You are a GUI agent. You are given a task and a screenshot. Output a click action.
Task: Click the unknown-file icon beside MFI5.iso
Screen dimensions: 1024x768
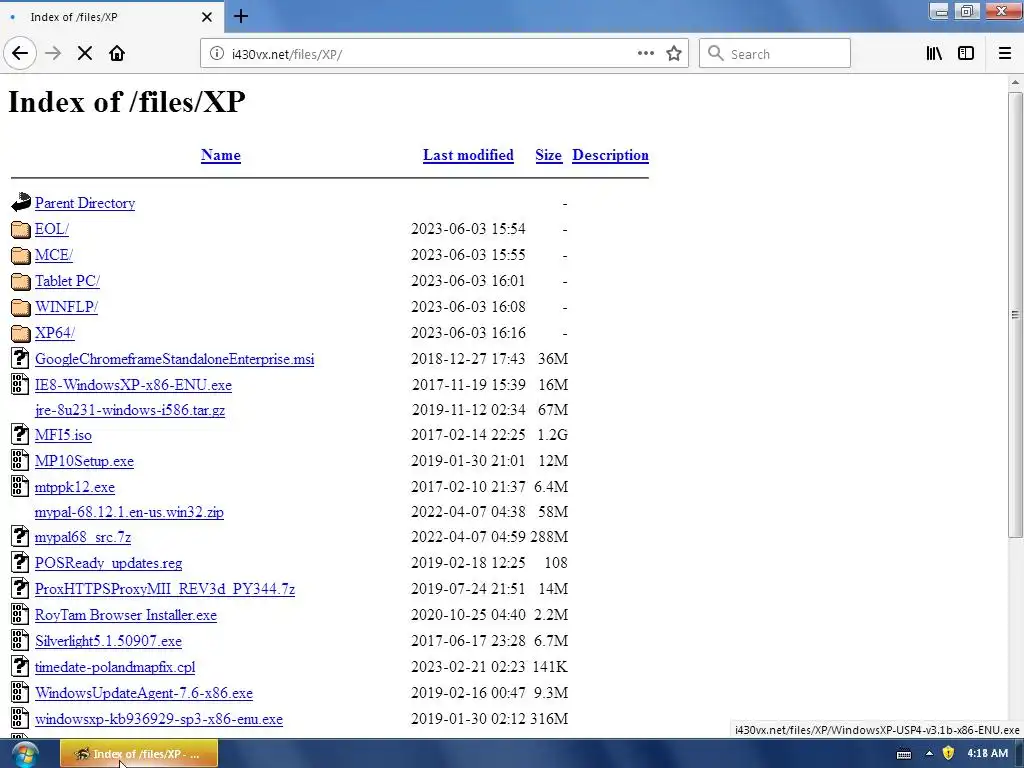point(20,434)
